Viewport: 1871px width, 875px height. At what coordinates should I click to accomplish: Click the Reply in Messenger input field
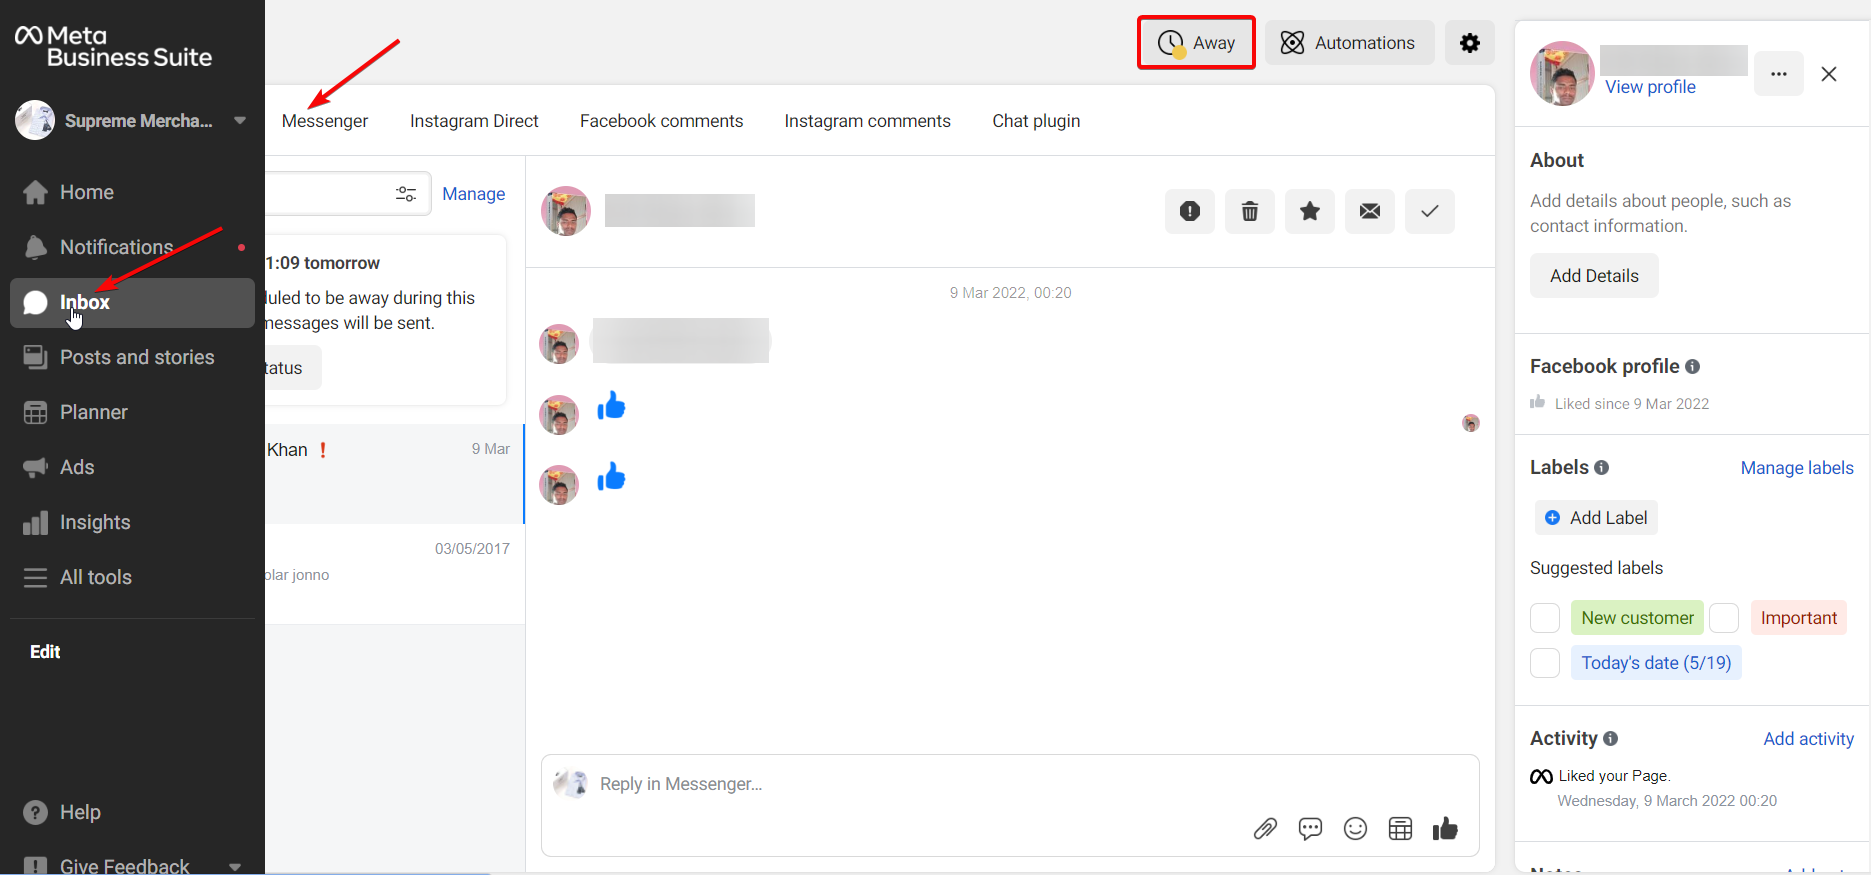point(1010,784)
